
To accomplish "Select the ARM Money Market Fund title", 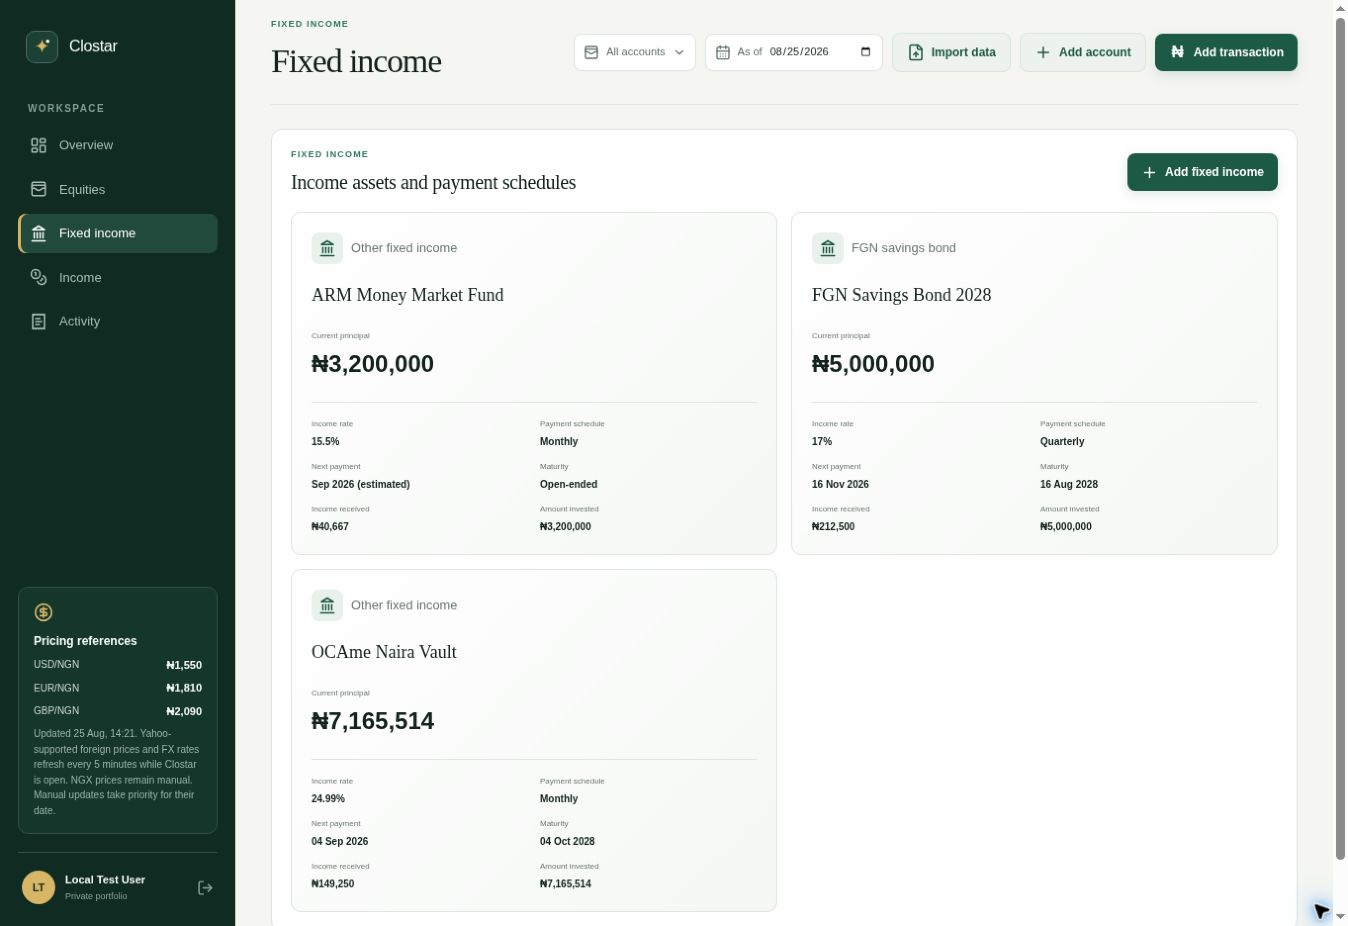I will 408,295.
